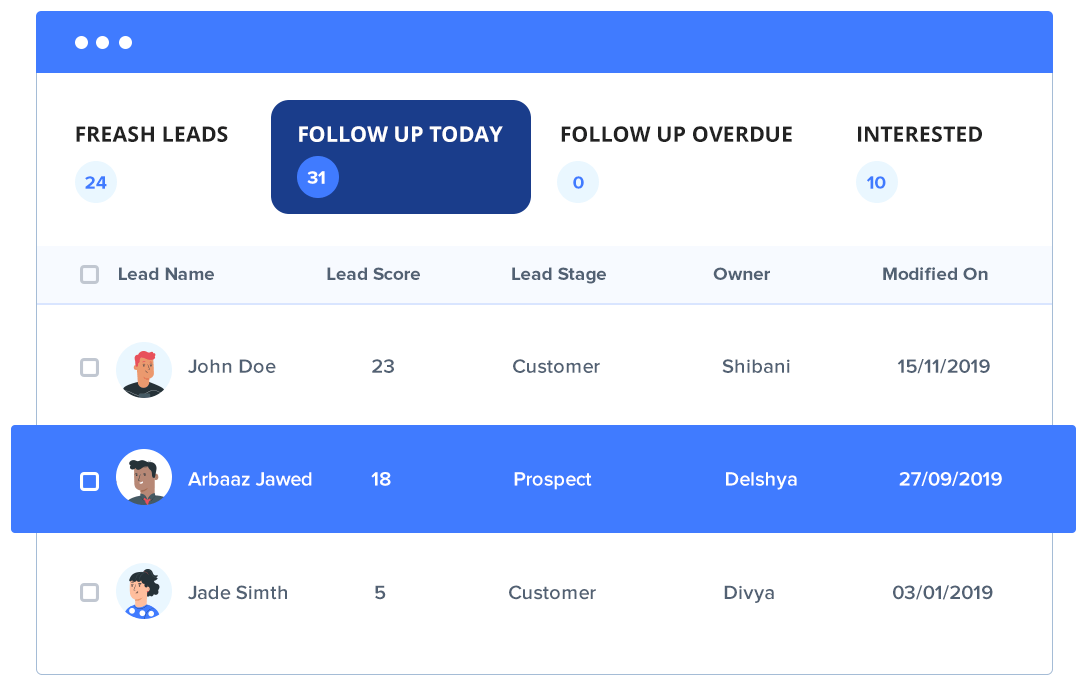This screenshot has height=691, width=1086.
Task: Open the FOLLOW UP OVERDUE tab
Action: click(x=676, y=135)
